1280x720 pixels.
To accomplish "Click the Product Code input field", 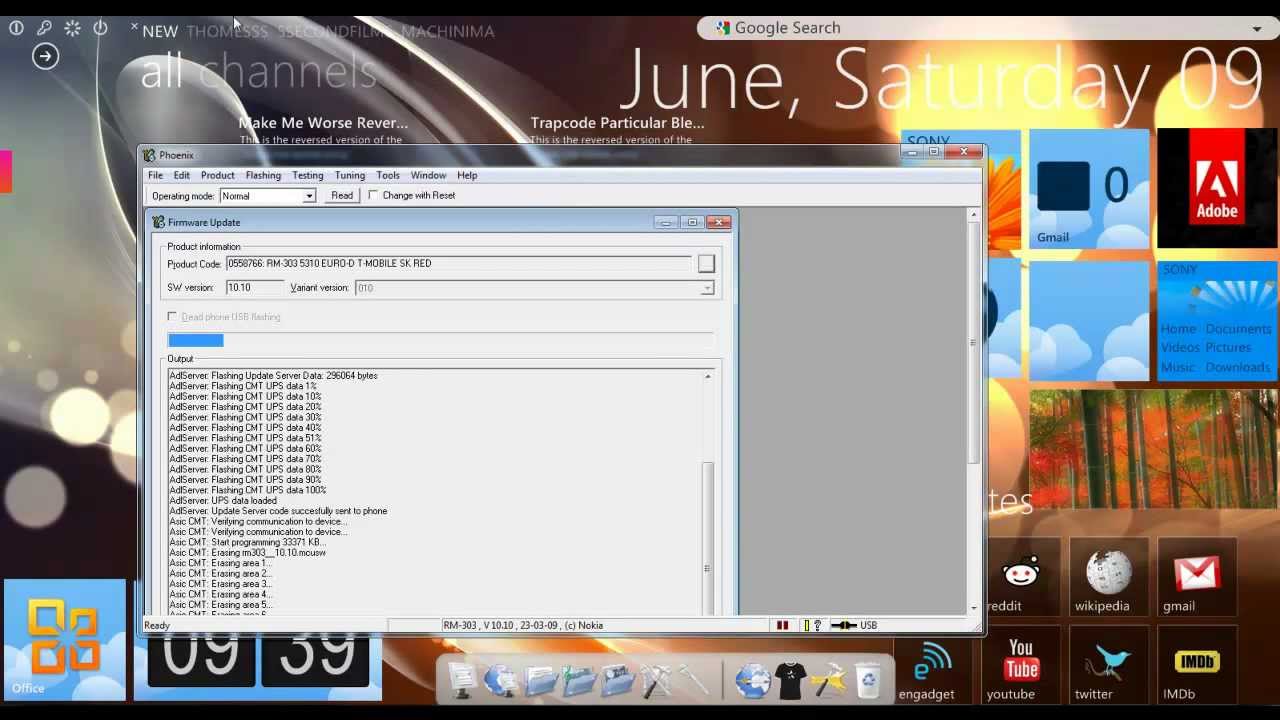I will pyautogui.click(x=458, y=263).
